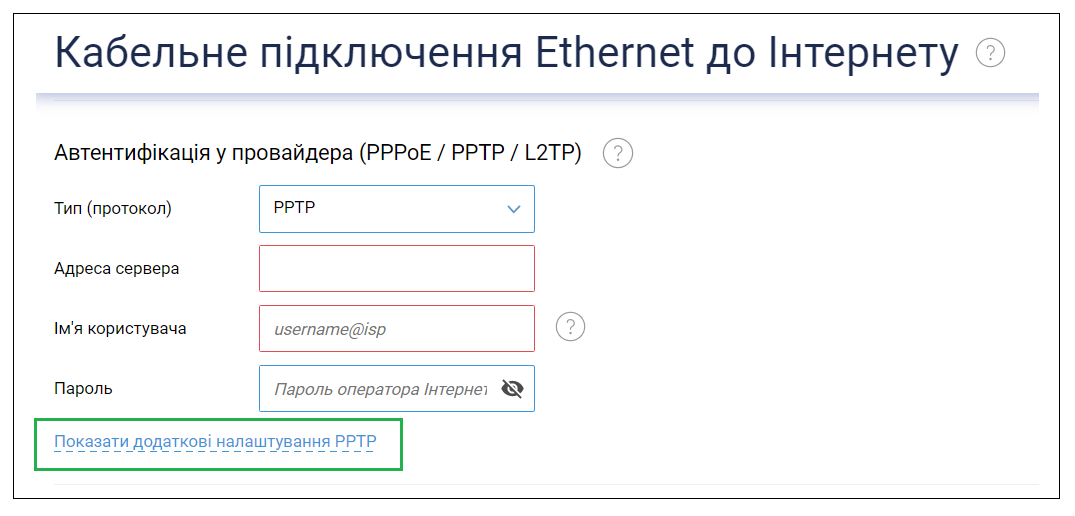Click help icon beside Автентифікація у провайдера
Image resolution: width=1075 pixels, height=516 pixels.
click(618, 153)
